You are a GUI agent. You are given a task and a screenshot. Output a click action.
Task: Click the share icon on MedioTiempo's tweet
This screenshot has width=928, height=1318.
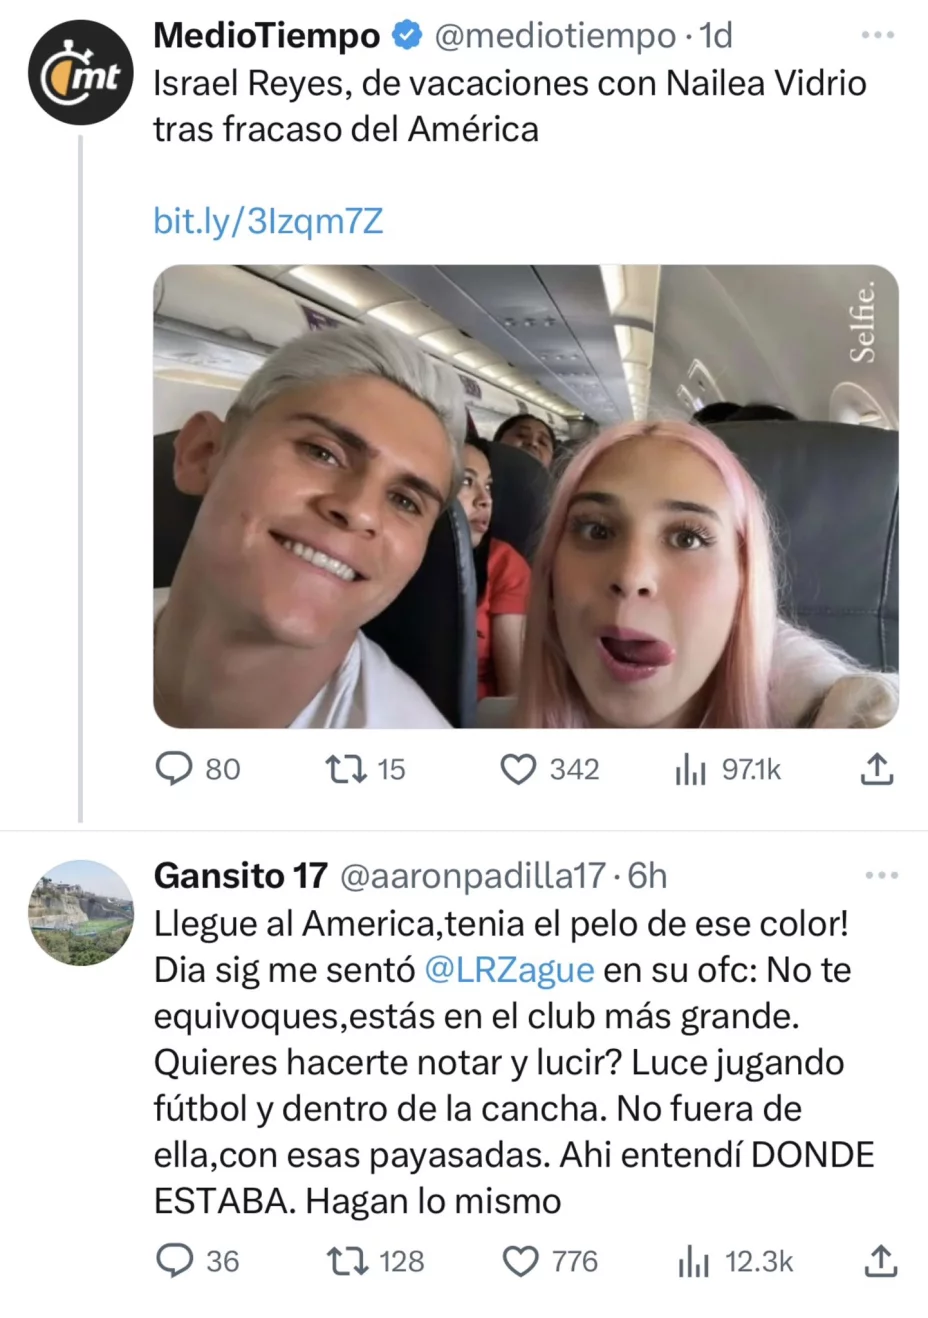[x=878, y=769]
